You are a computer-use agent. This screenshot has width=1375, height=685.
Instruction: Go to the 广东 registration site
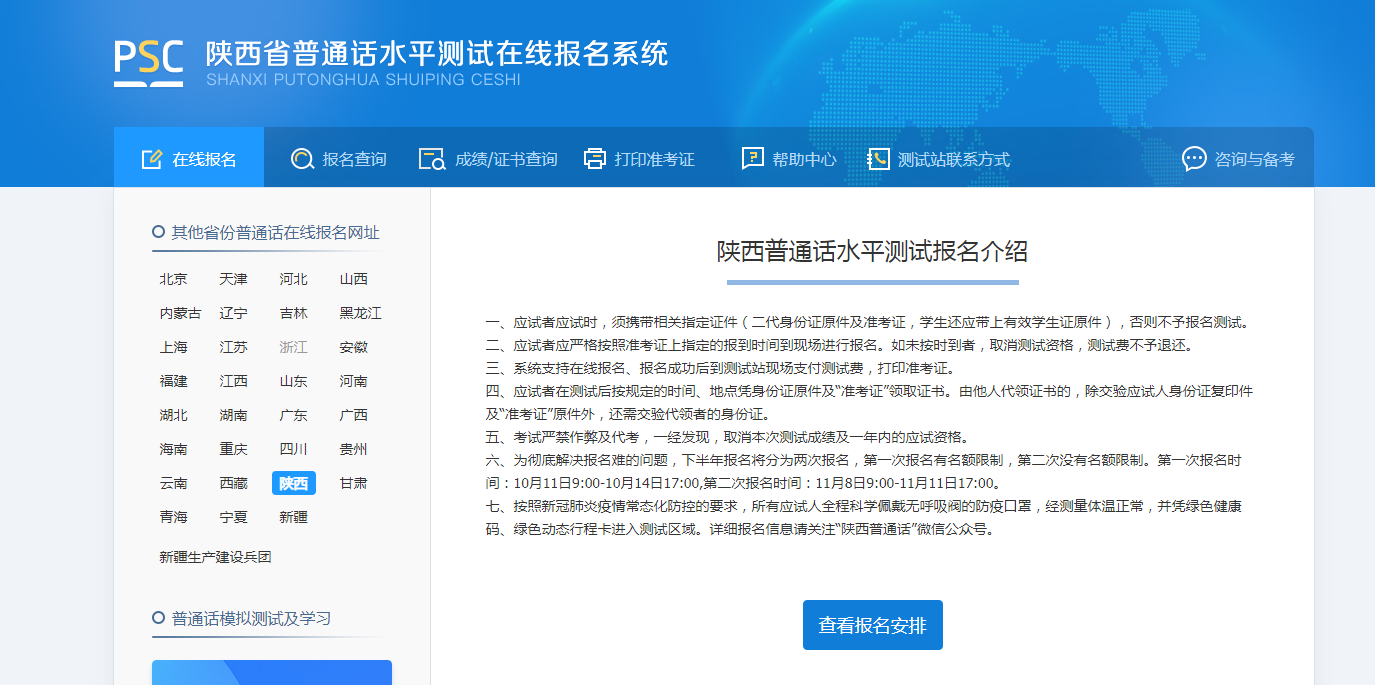(x=293, y=415)
